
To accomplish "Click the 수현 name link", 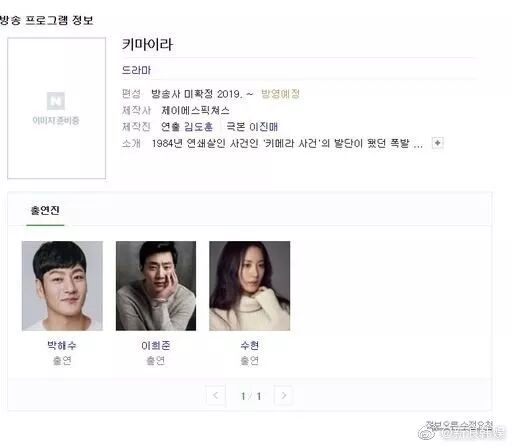I will [250, 345].
